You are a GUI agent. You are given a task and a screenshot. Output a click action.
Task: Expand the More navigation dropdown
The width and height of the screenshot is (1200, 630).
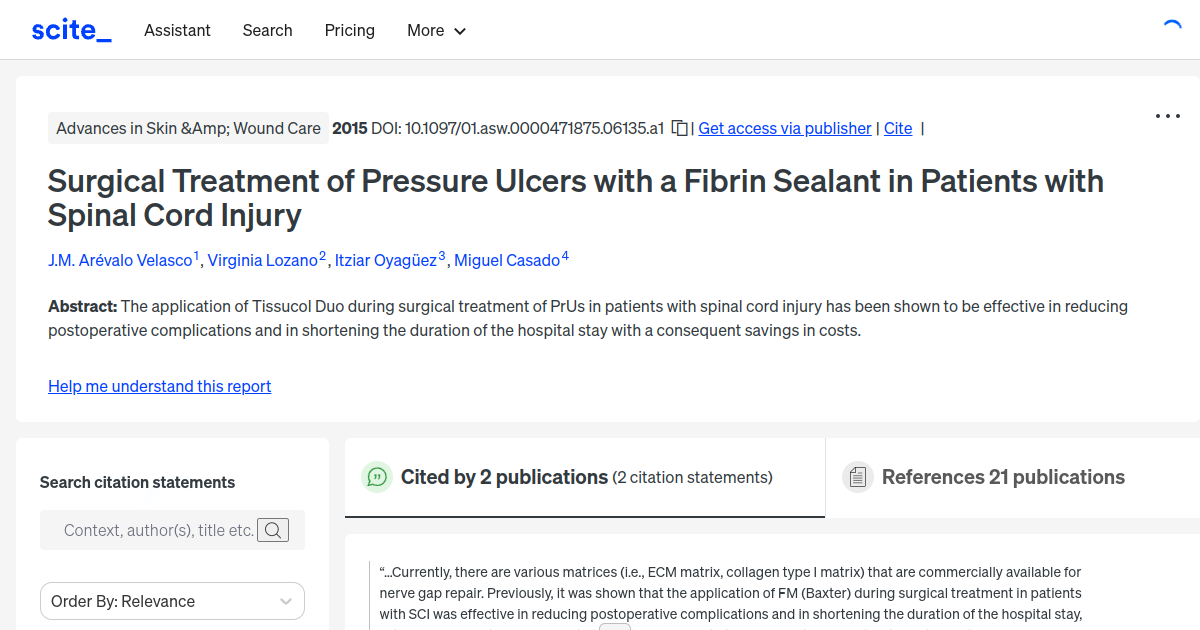tap(436, 31)
